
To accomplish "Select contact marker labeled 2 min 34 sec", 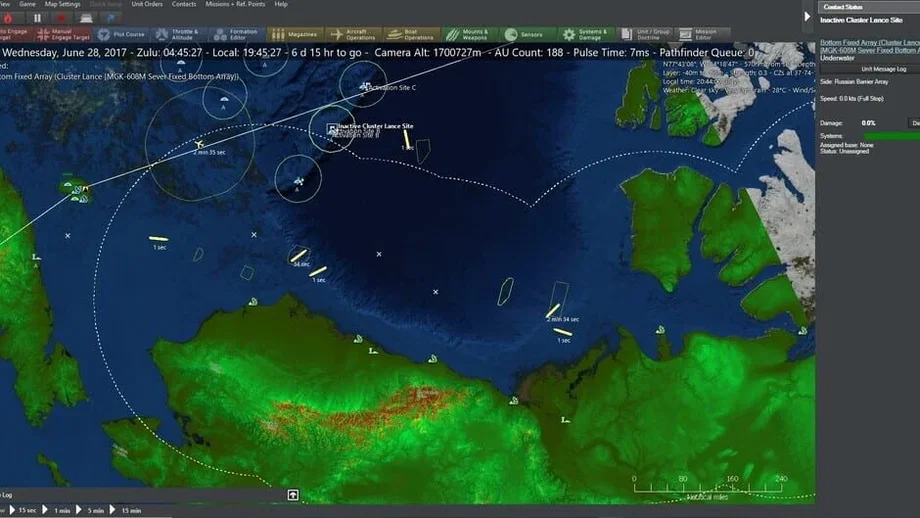I will coord(553,311).
